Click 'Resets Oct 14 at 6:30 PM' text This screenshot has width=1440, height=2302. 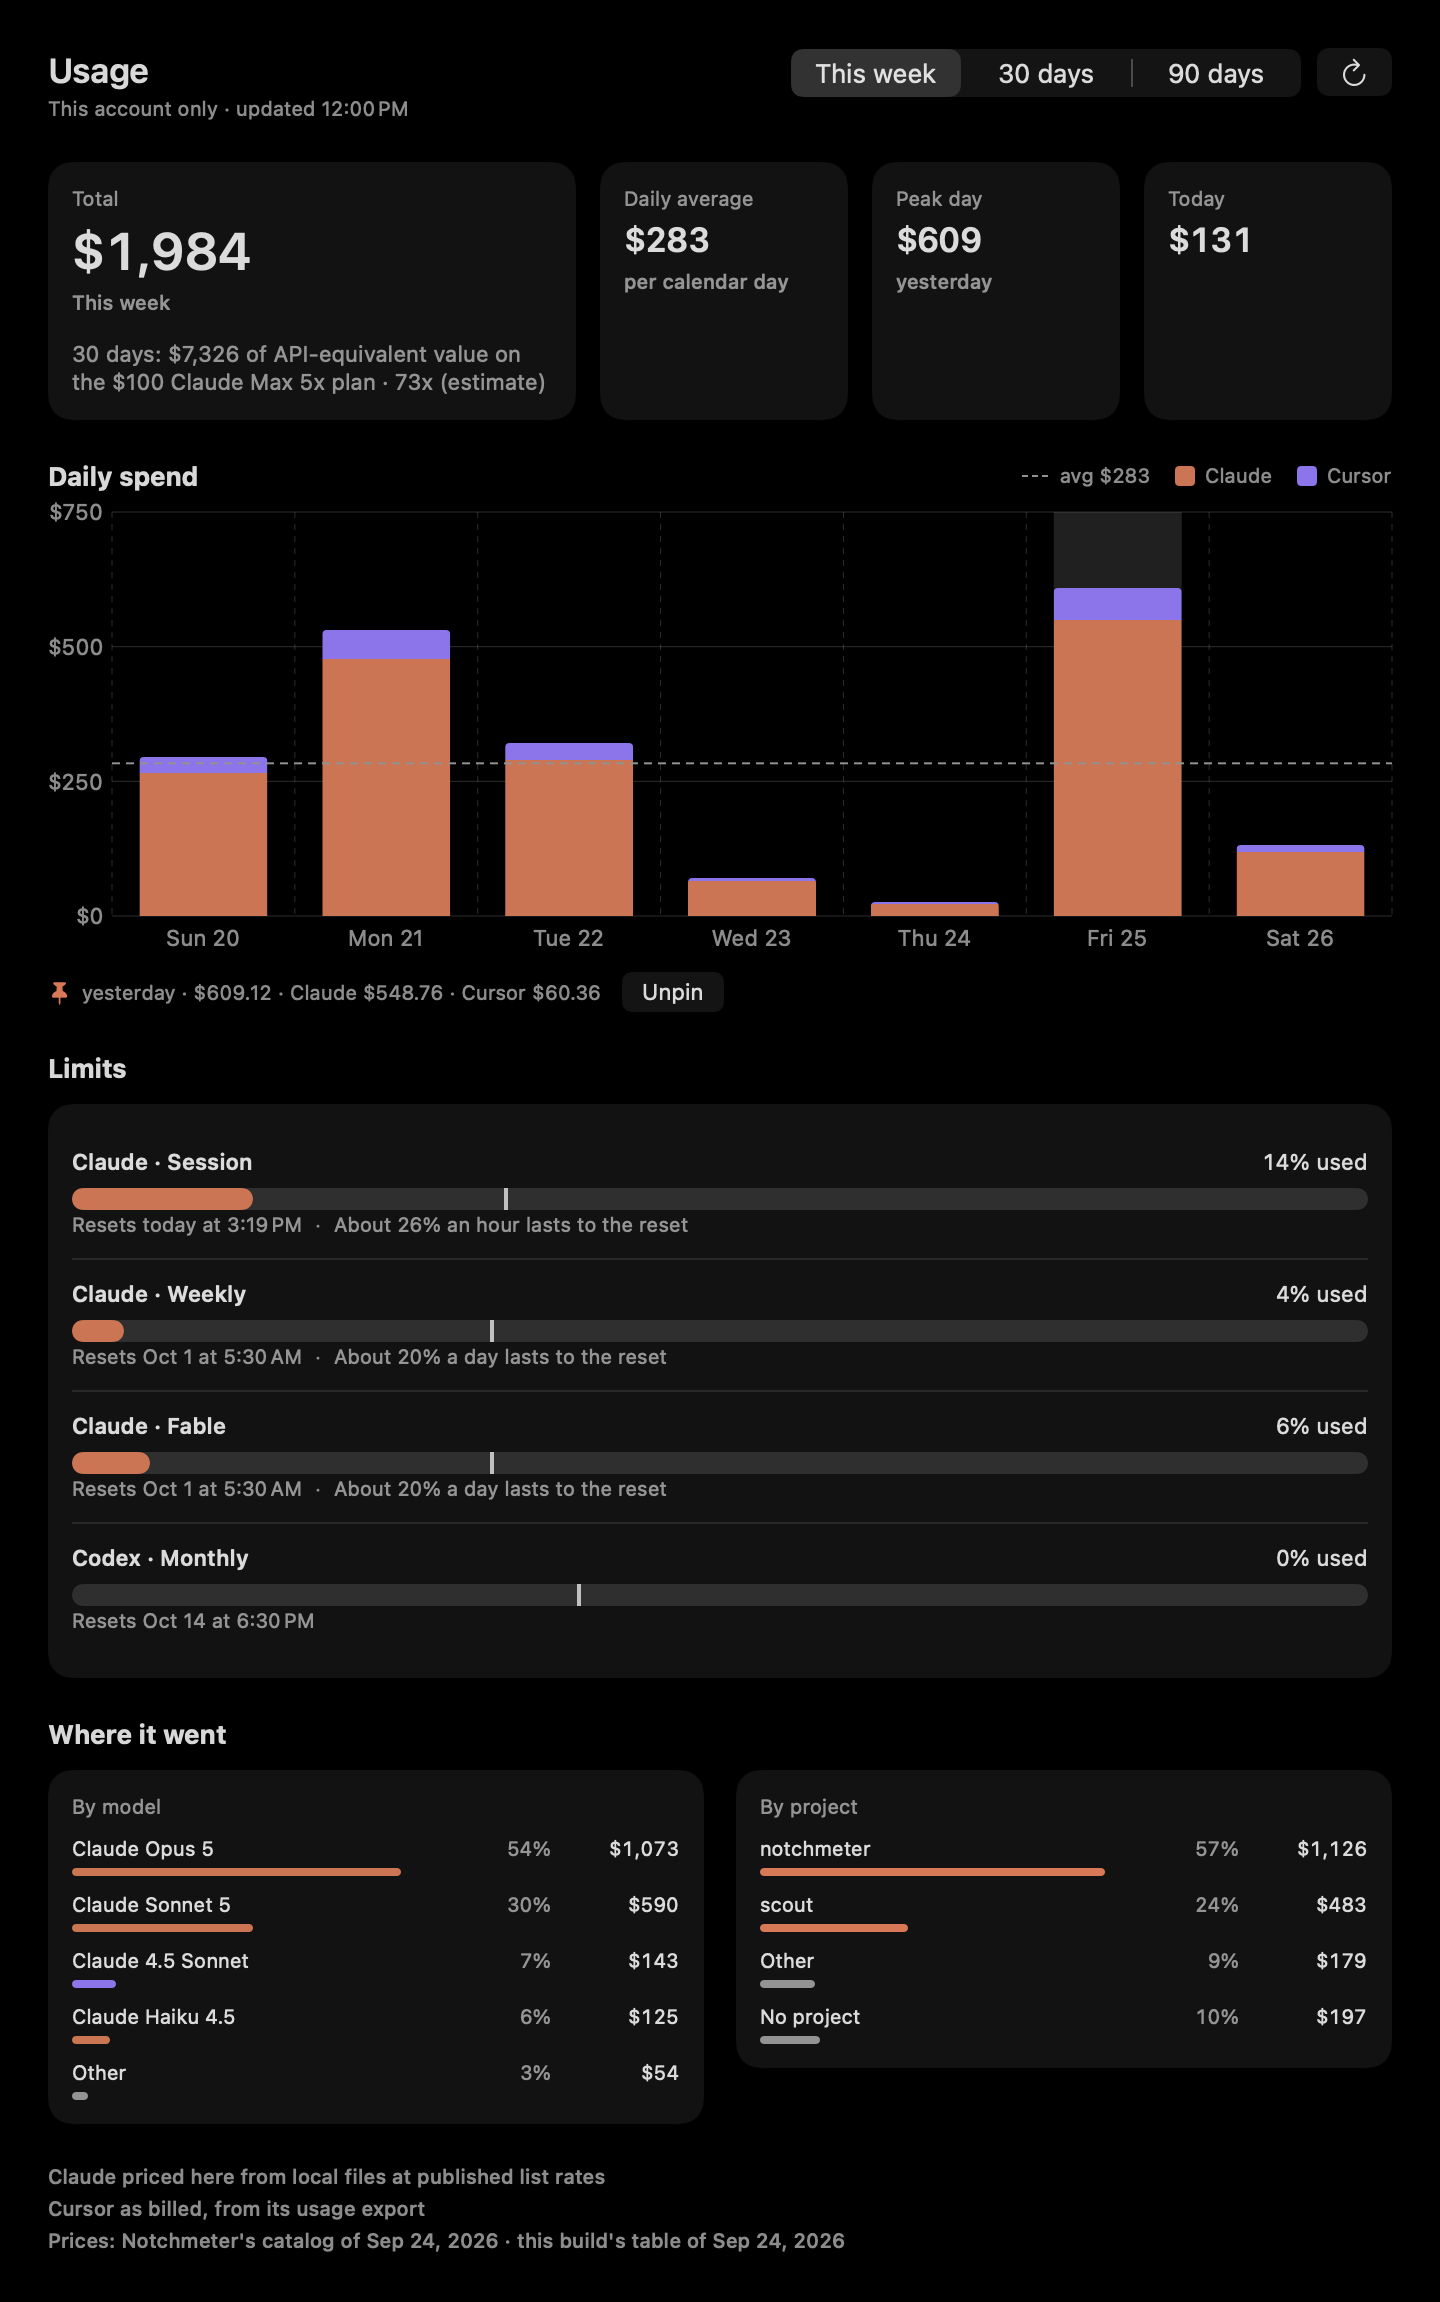click(193, 1621)
